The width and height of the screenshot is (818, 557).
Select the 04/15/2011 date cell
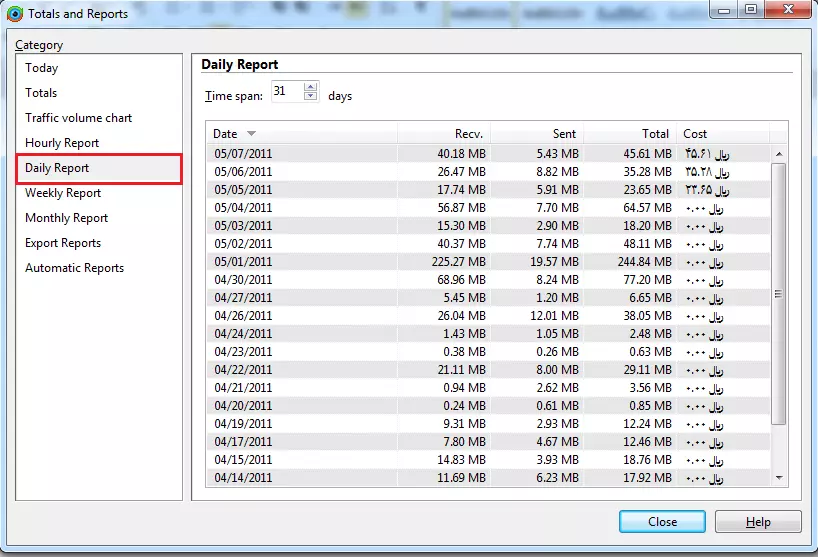[243, 459]
